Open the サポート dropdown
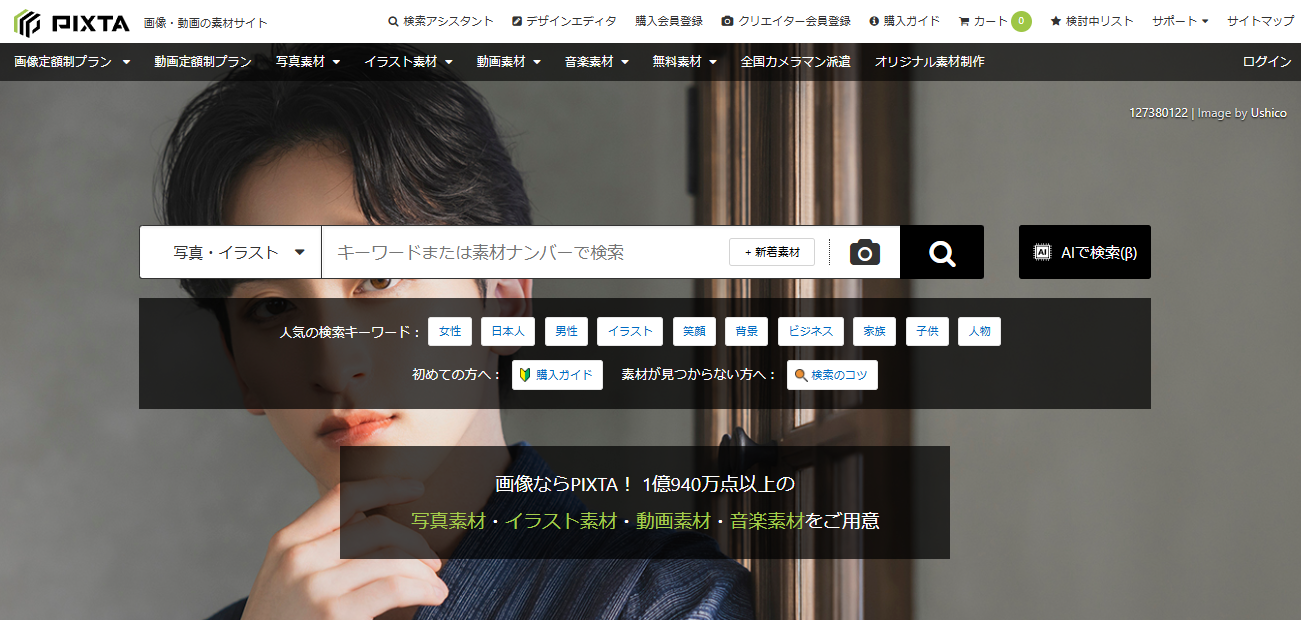 (x=1179, y=21)
